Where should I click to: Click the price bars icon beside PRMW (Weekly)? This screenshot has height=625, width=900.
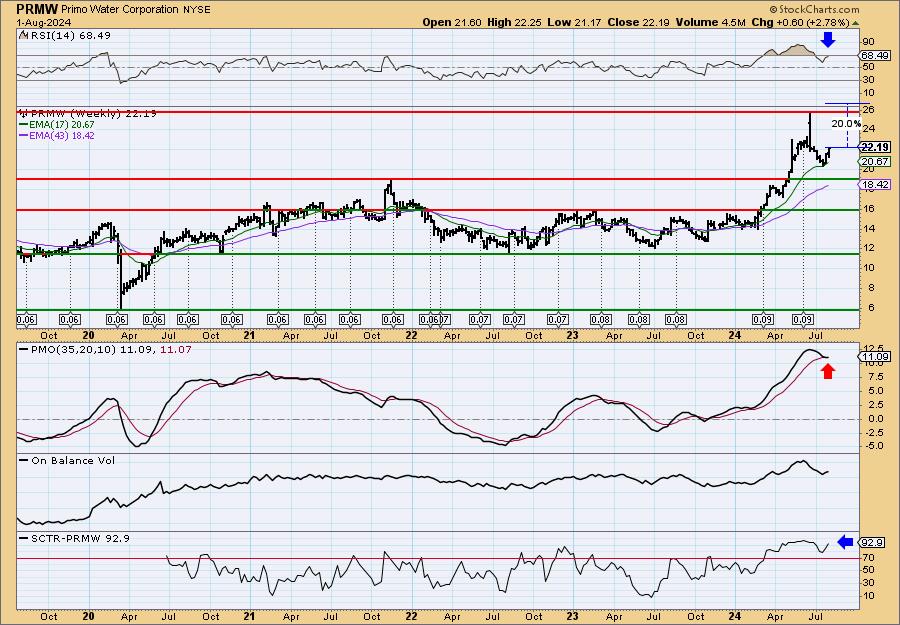23,113
